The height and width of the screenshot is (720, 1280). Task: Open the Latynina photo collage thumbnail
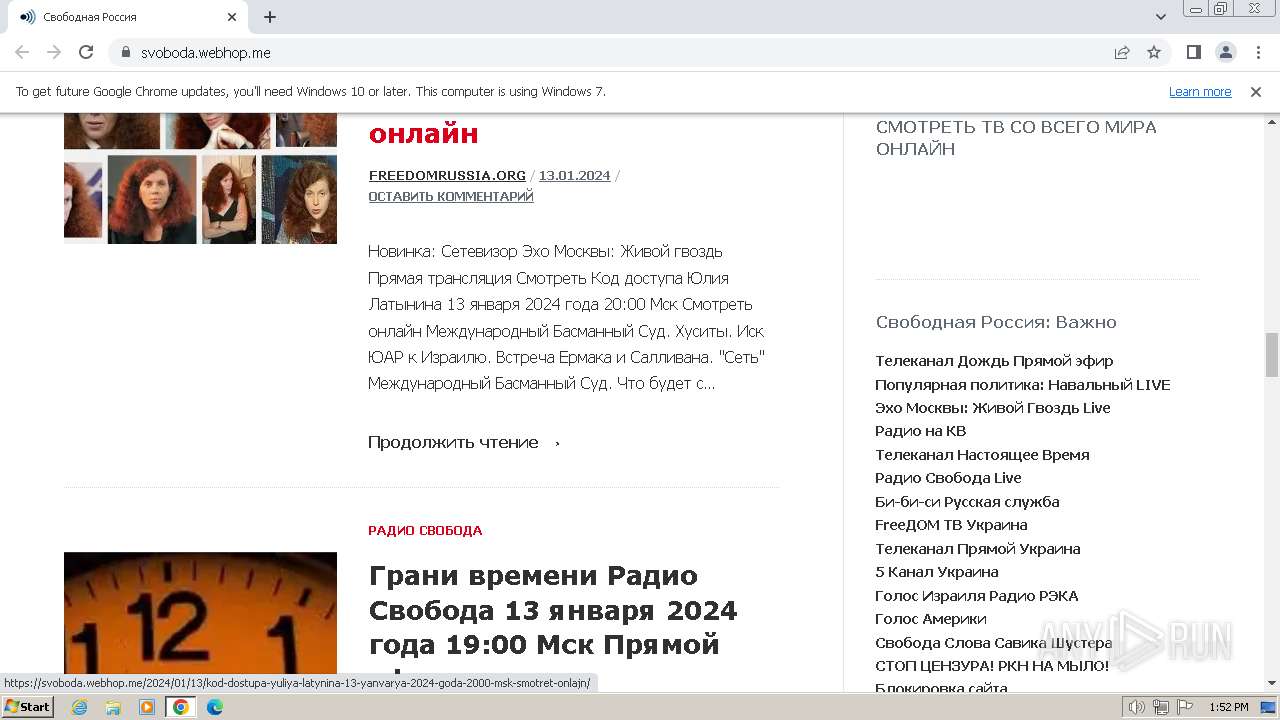point(200,178)
